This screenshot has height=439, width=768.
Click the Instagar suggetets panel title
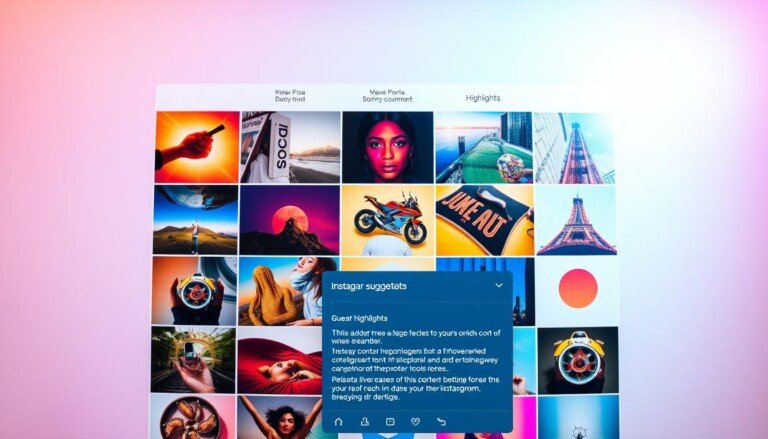pyautogui.click(x=369, y=286)
